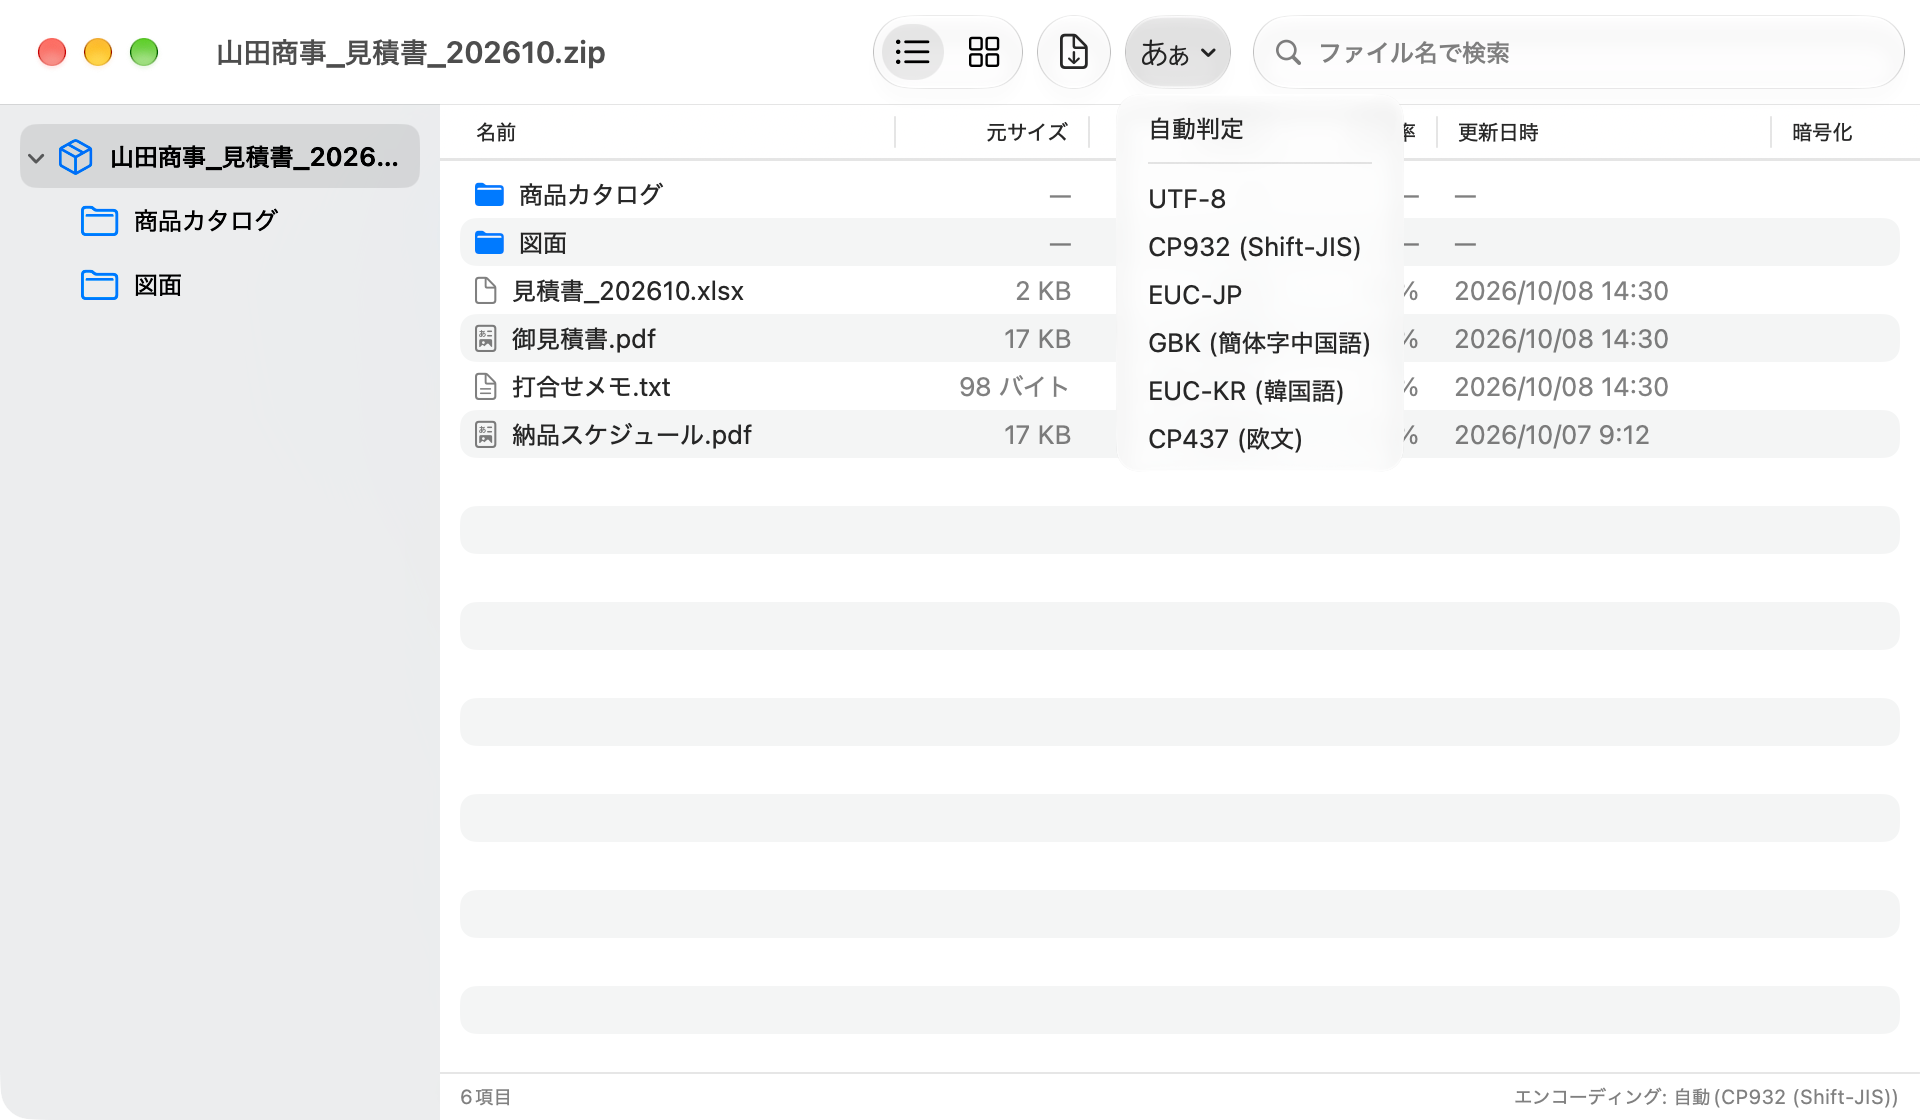Click the 98 バイト size cell

click(1014, 387)
